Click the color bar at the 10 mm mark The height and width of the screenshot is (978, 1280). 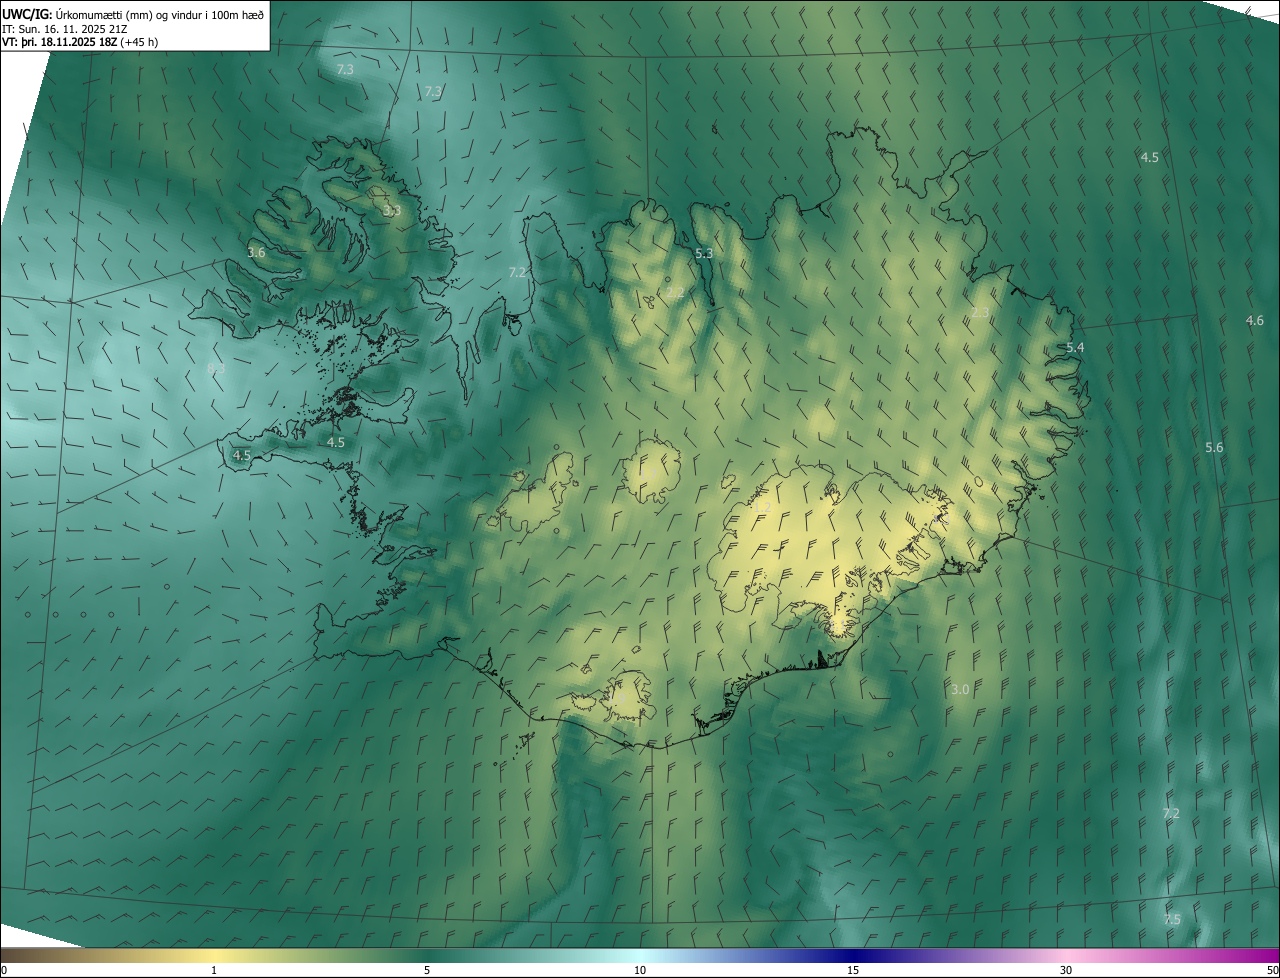[640, 956]
